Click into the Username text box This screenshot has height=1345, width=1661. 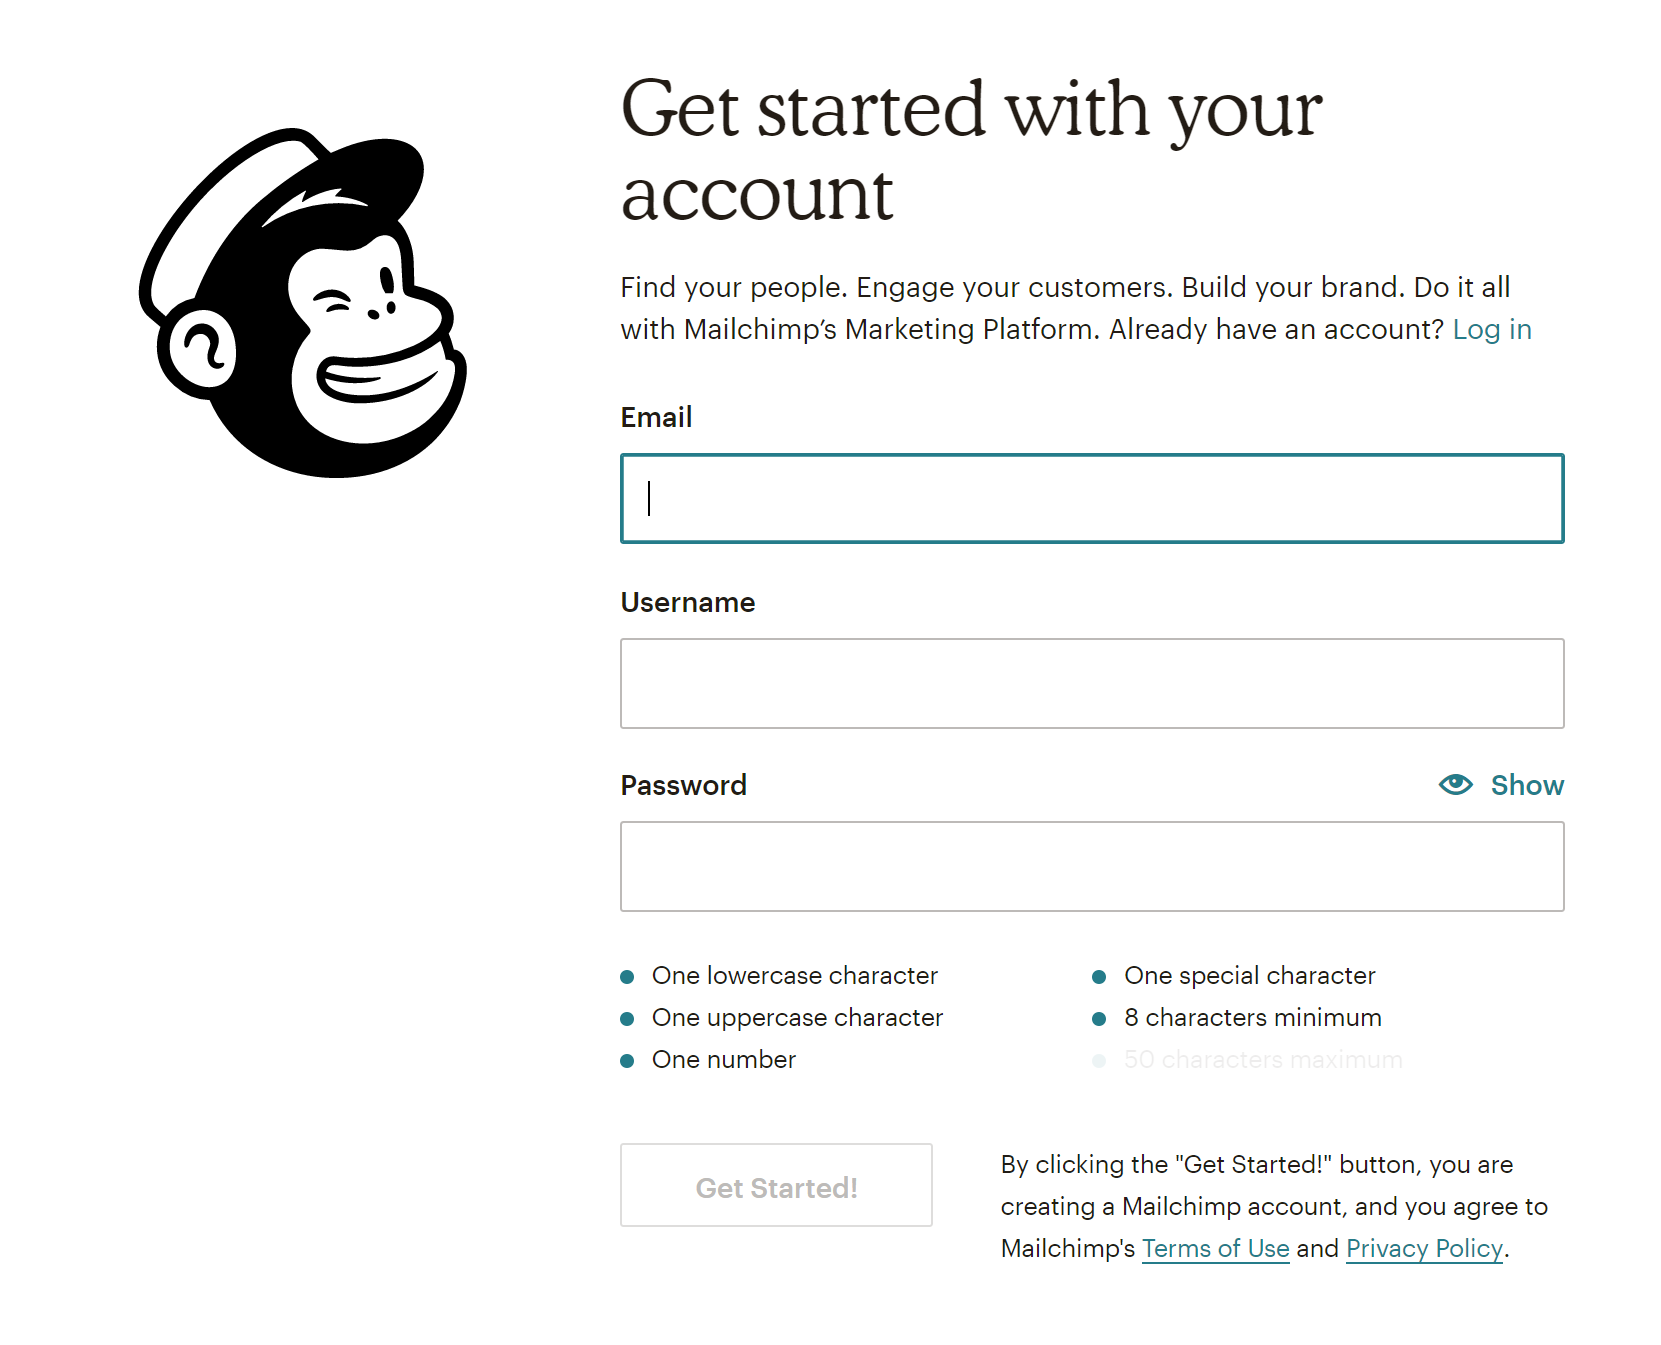tap(1091, 684)
